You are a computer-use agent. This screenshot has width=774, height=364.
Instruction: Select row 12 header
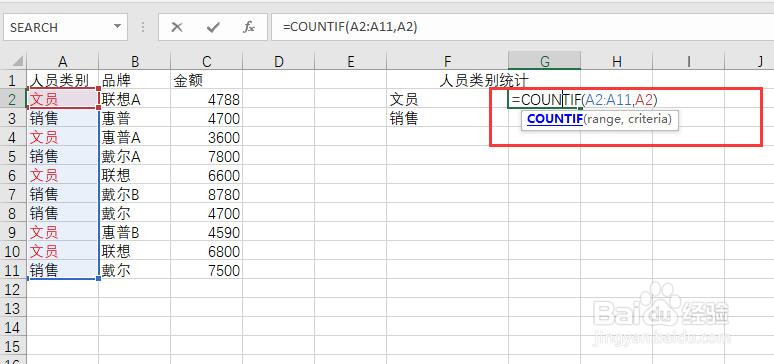[13, 289]
